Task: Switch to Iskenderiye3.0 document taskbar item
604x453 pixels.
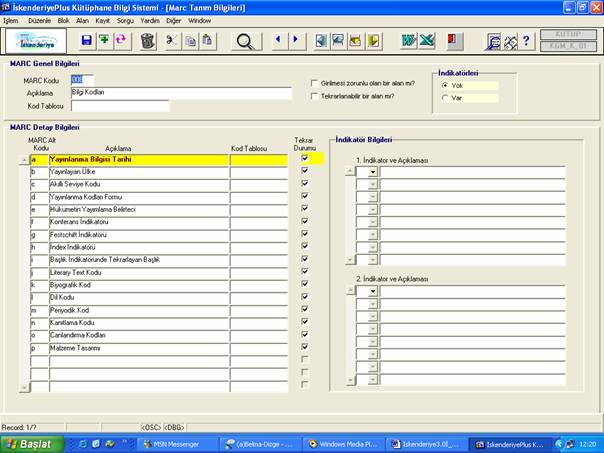Action: [x=426, y=444]
